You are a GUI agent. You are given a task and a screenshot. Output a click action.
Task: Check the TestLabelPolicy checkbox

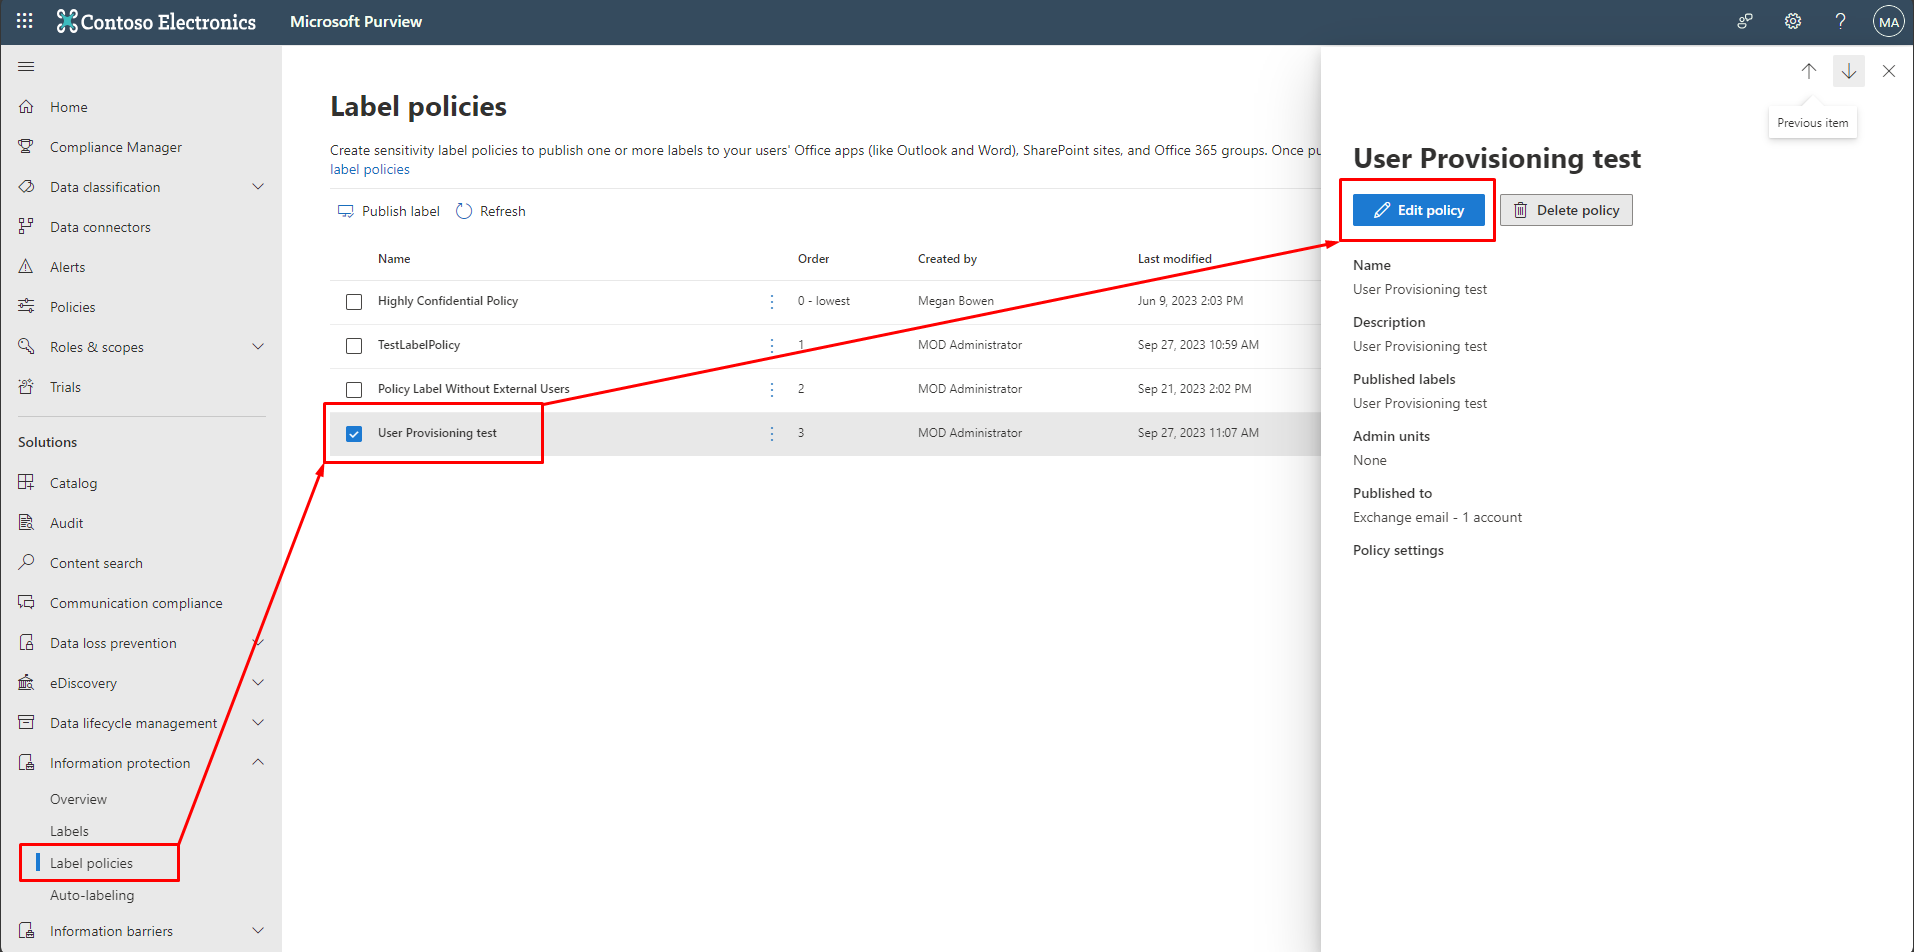point(354,346)
